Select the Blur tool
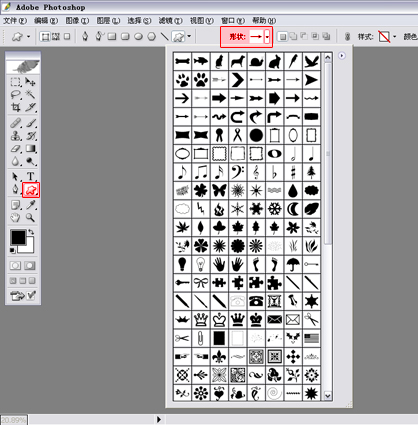Screen dimensions: 418x425 pos(15,162)
